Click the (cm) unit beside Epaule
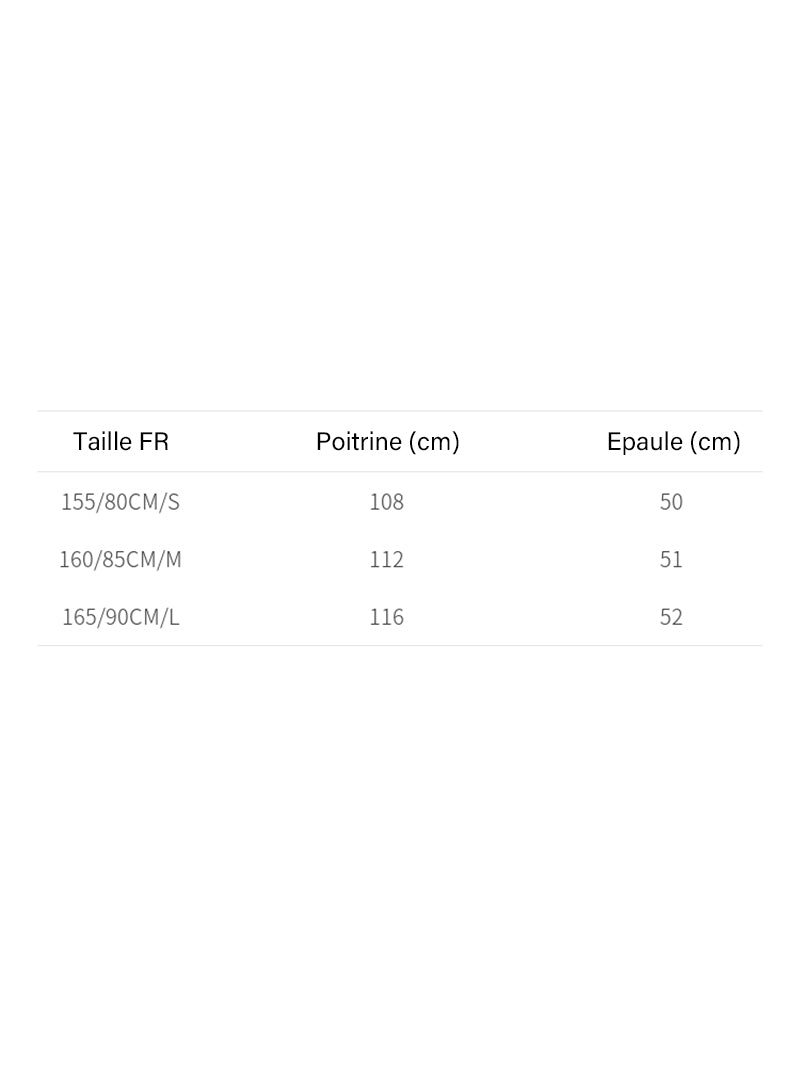 717,442
